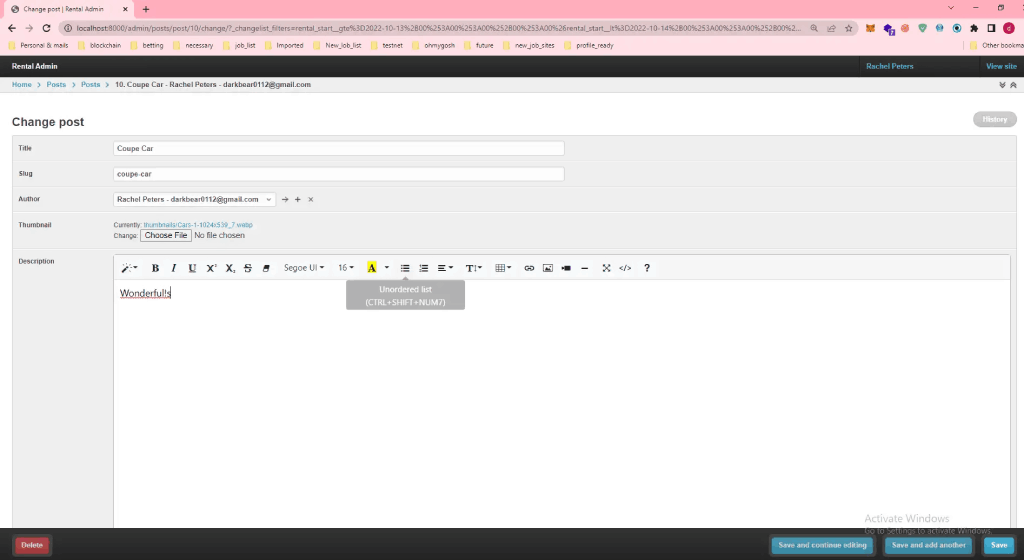The width and height of the screenshot is (1024, 560).
Task: Open the Segoe UI font family dropdown
Action: pyautogui.click(x=304, y=268)
